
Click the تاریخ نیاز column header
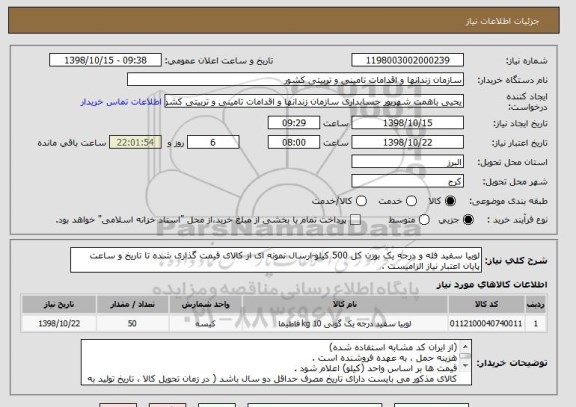point(59,304)
